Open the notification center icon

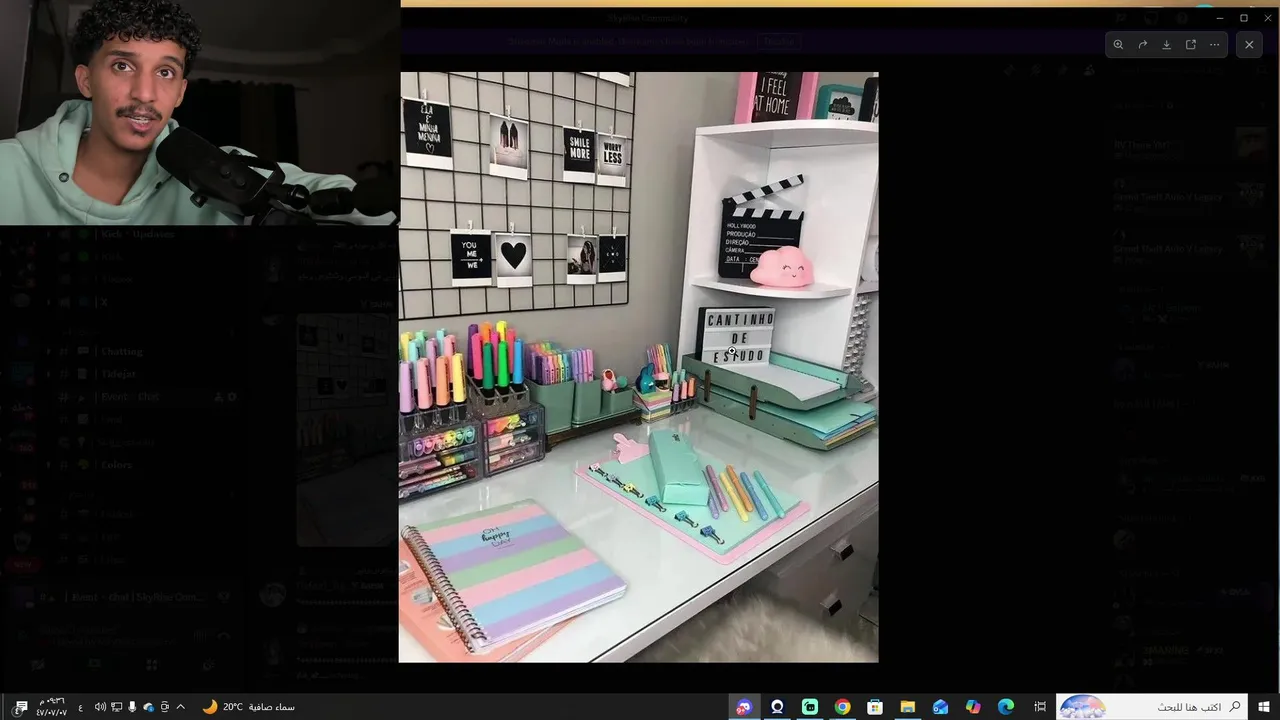click(21, 707)
